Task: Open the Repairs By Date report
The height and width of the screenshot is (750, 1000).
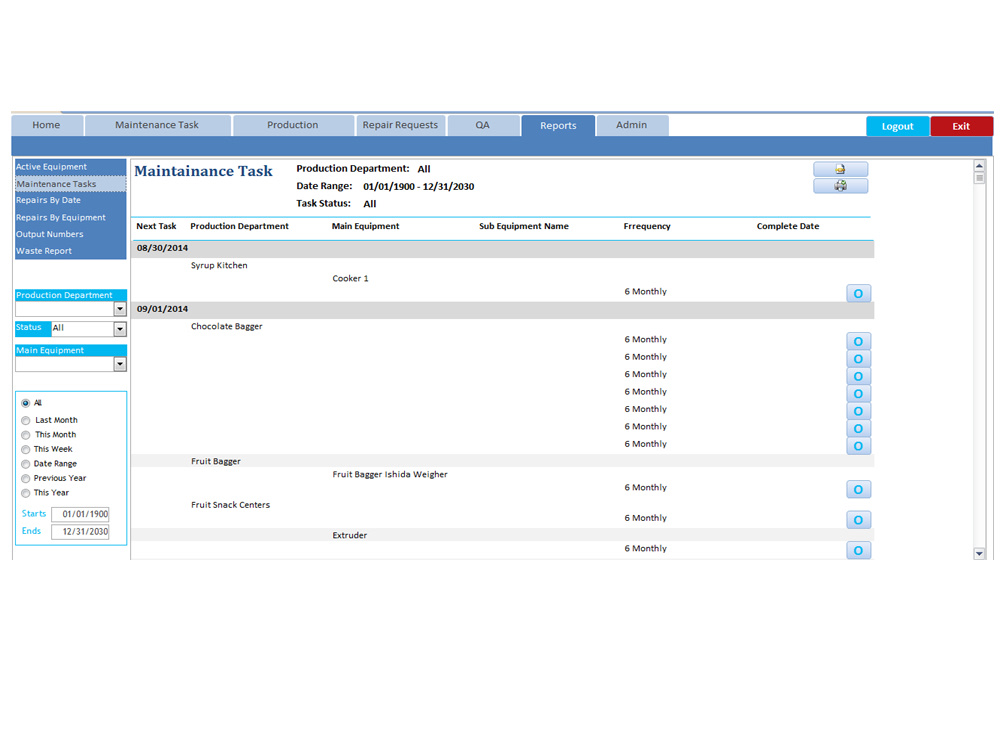Action: pos(70,200)
